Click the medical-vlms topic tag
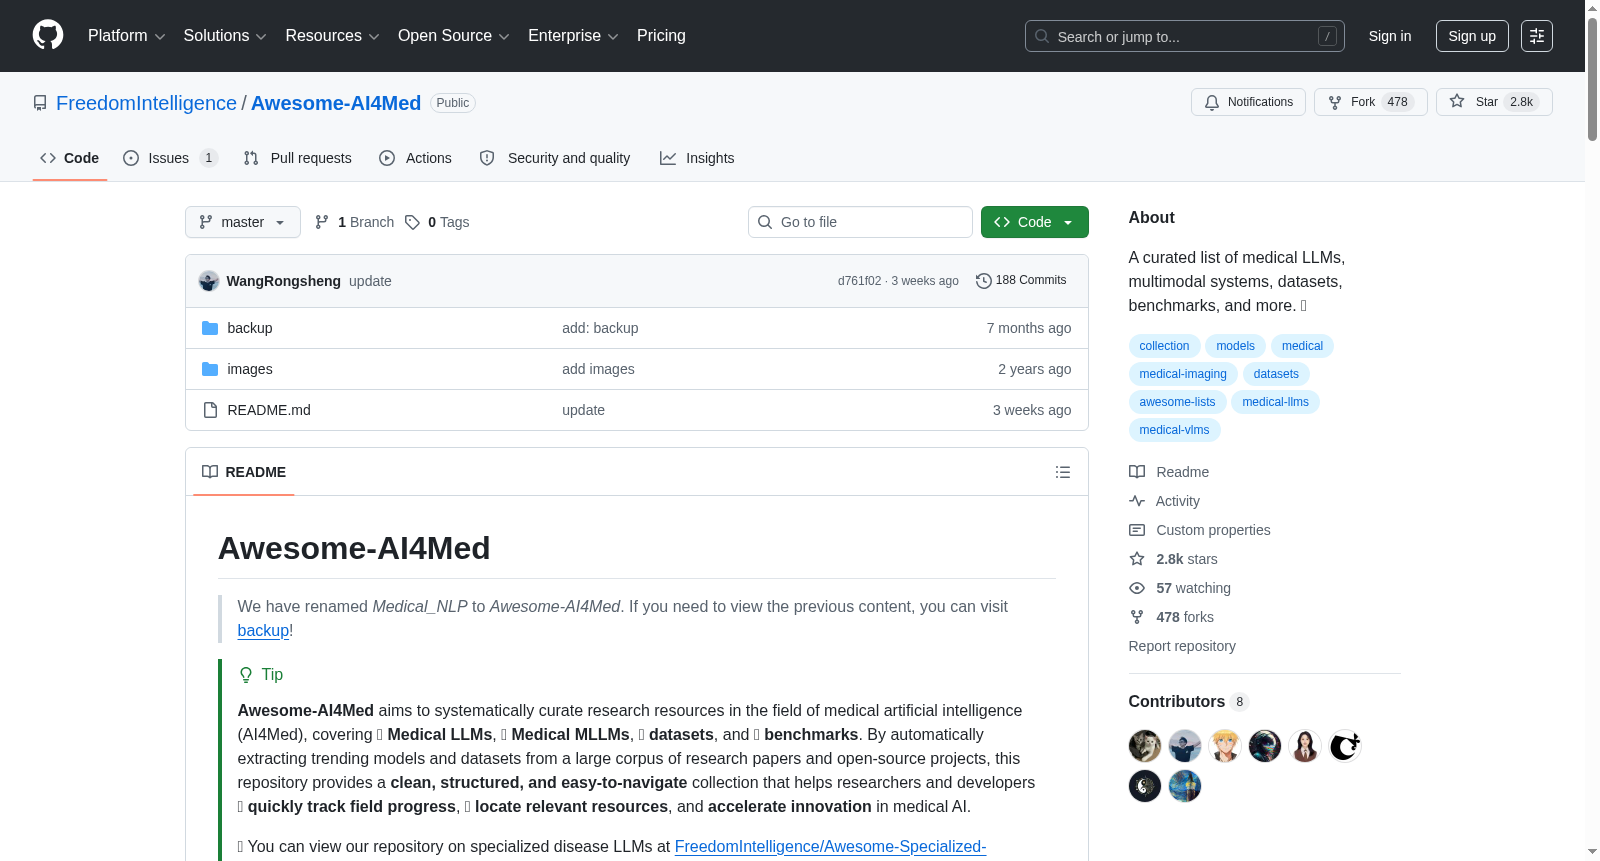1600x861 pixels. click(1174, 430)
